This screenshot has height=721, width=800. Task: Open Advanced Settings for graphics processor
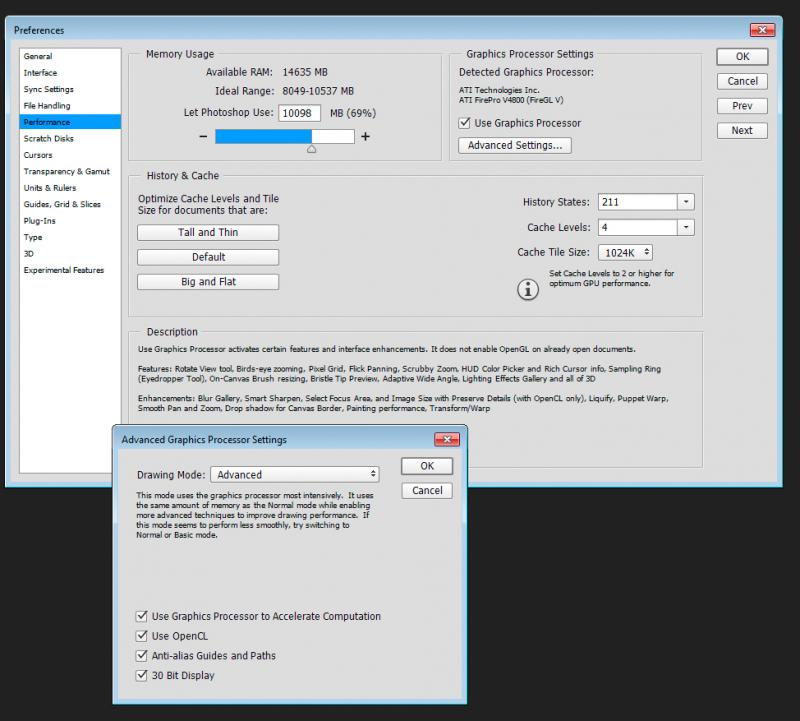[515, 145]
